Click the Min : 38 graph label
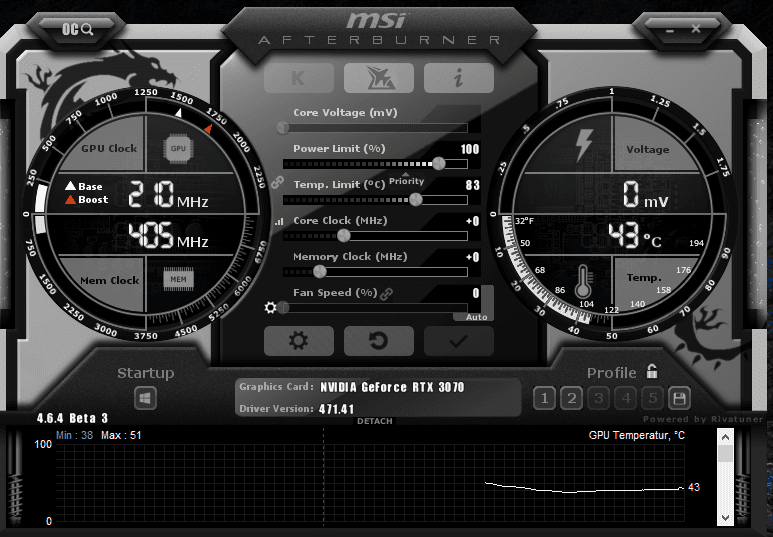The height and width of the screenshot is (537, 773). click(x=74, y=435)
